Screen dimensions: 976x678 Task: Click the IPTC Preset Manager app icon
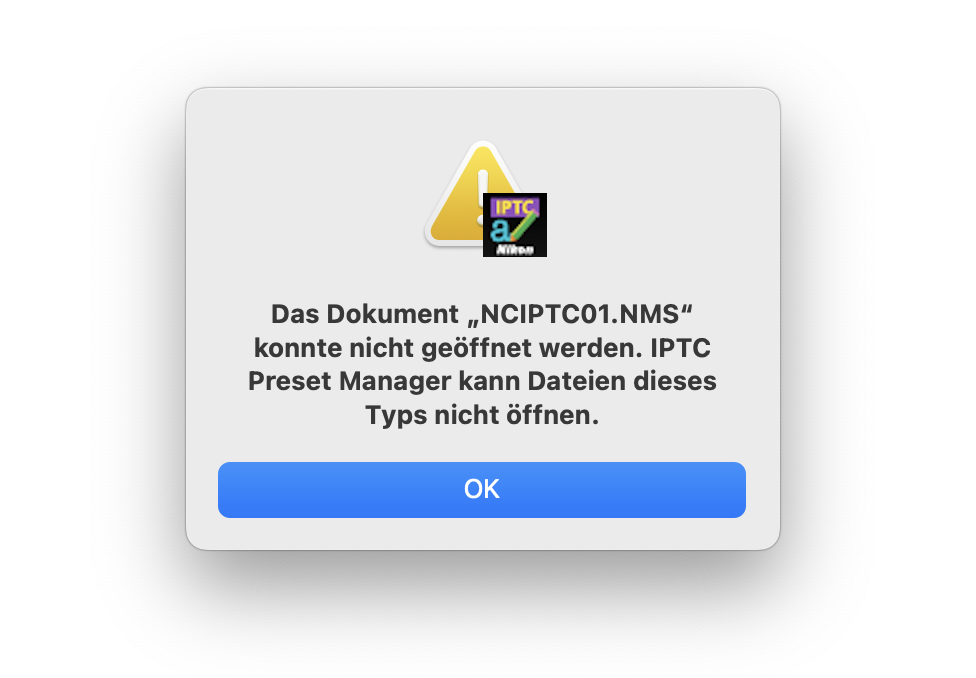point(515,225)
